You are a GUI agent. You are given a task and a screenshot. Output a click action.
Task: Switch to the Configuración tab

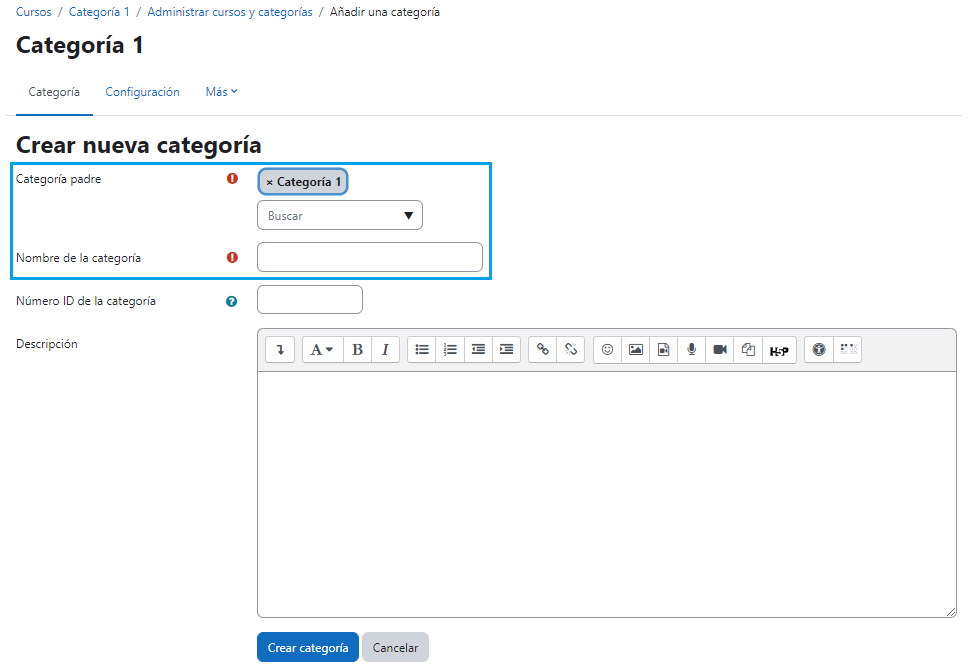tap(142, 91)
